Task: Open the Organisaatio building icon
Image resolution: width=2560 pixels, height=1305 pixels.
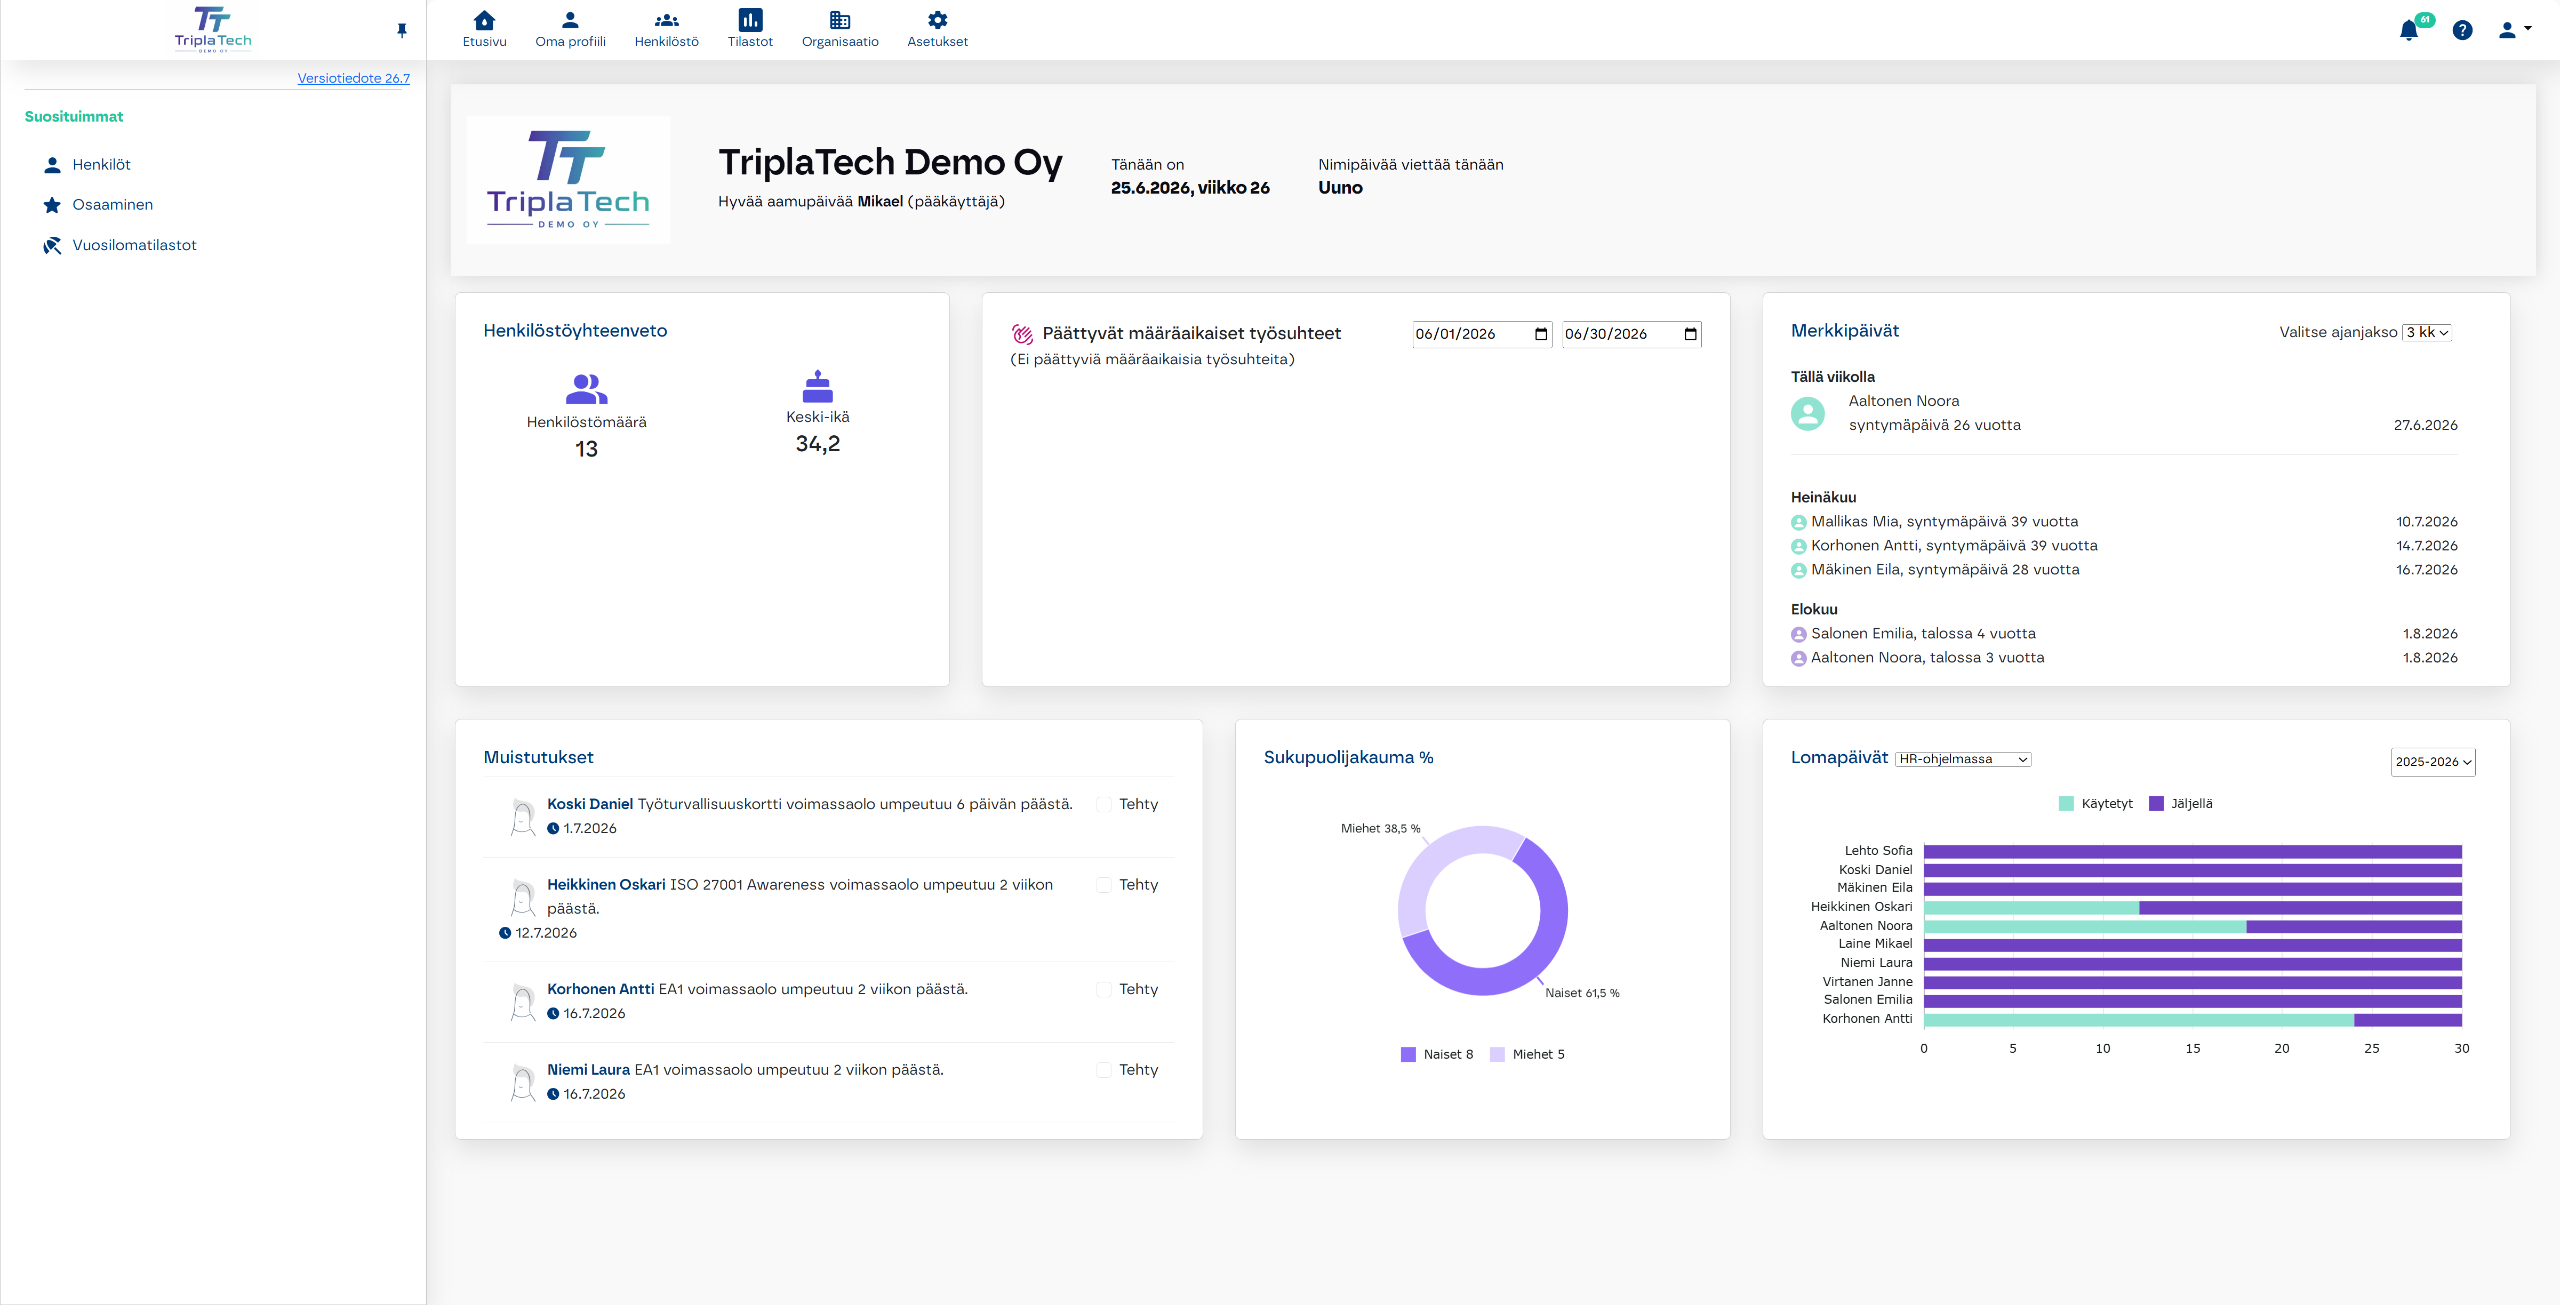Action: pos(840,20)
